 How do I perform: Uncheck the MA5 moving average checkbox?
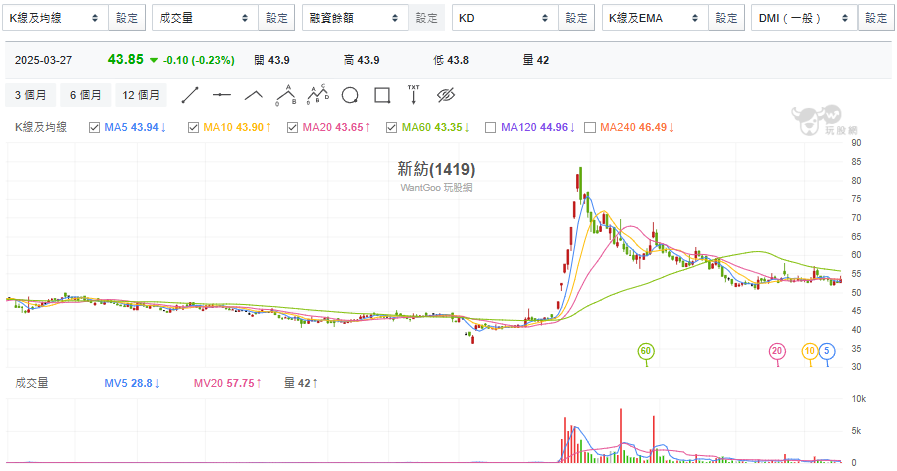(x=95, y=128)
